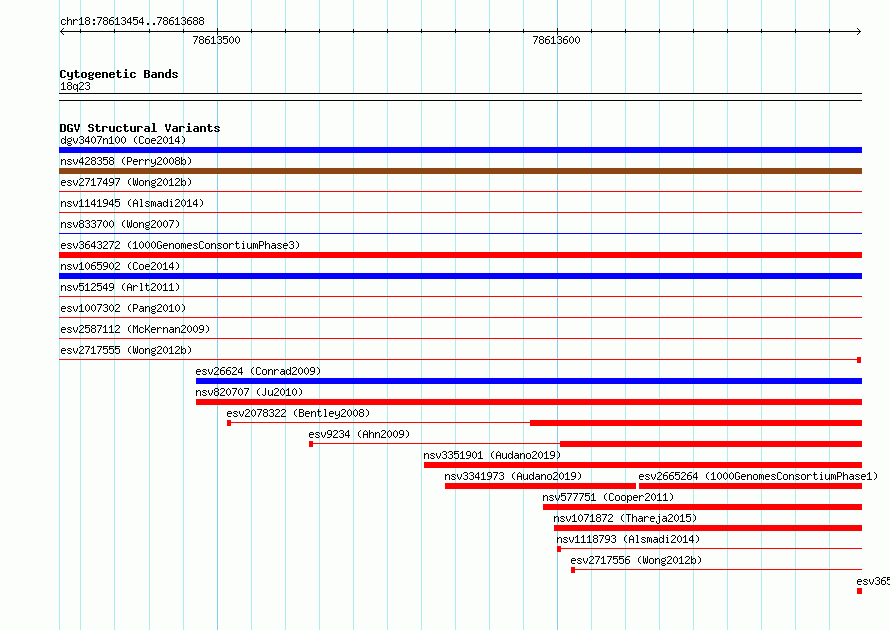Screen dimensions: 890x630
Task: Click the dgv3407n100 (Coe2014) variant label
Action: pos(123,140)
